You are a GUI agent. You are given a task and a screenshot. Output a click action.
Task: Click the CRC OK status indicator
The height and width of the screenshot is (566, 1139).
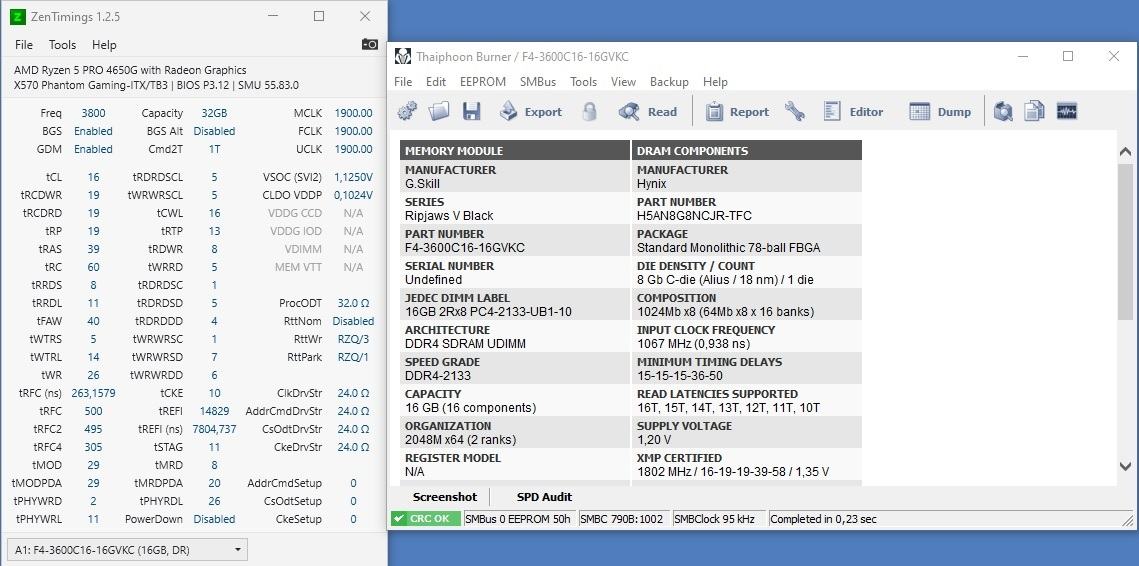click(x=425, y=519)
